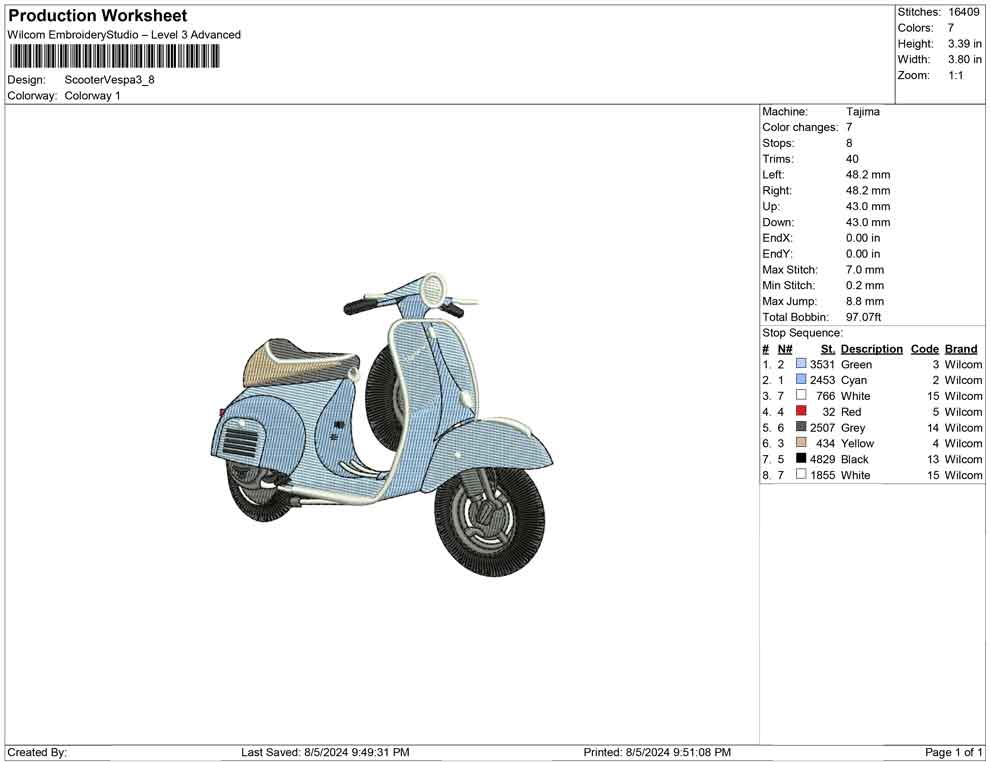Click the Code column header
This screenshot has height=762, width=990.
(925, 349)
